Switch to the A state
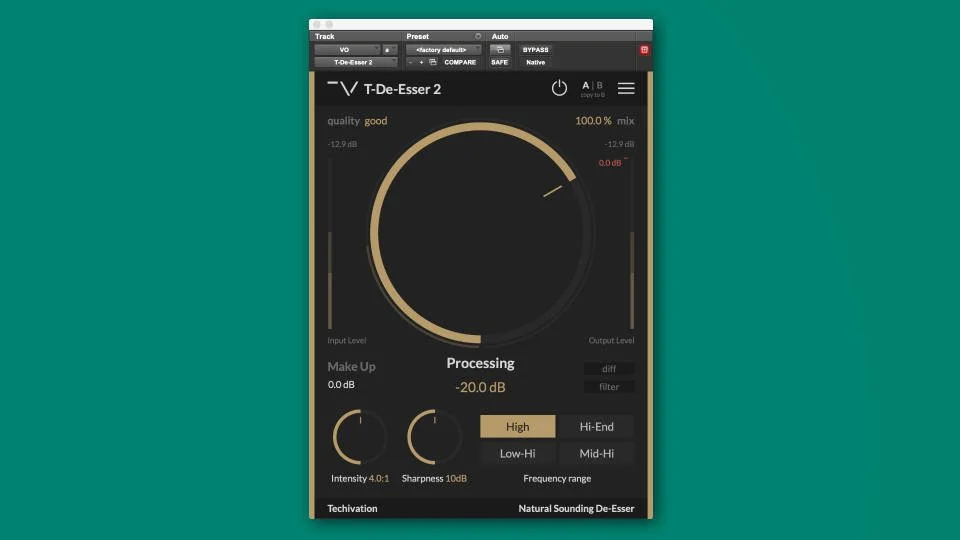This screenshot has height=540, width=960. [x=585, y=86]
